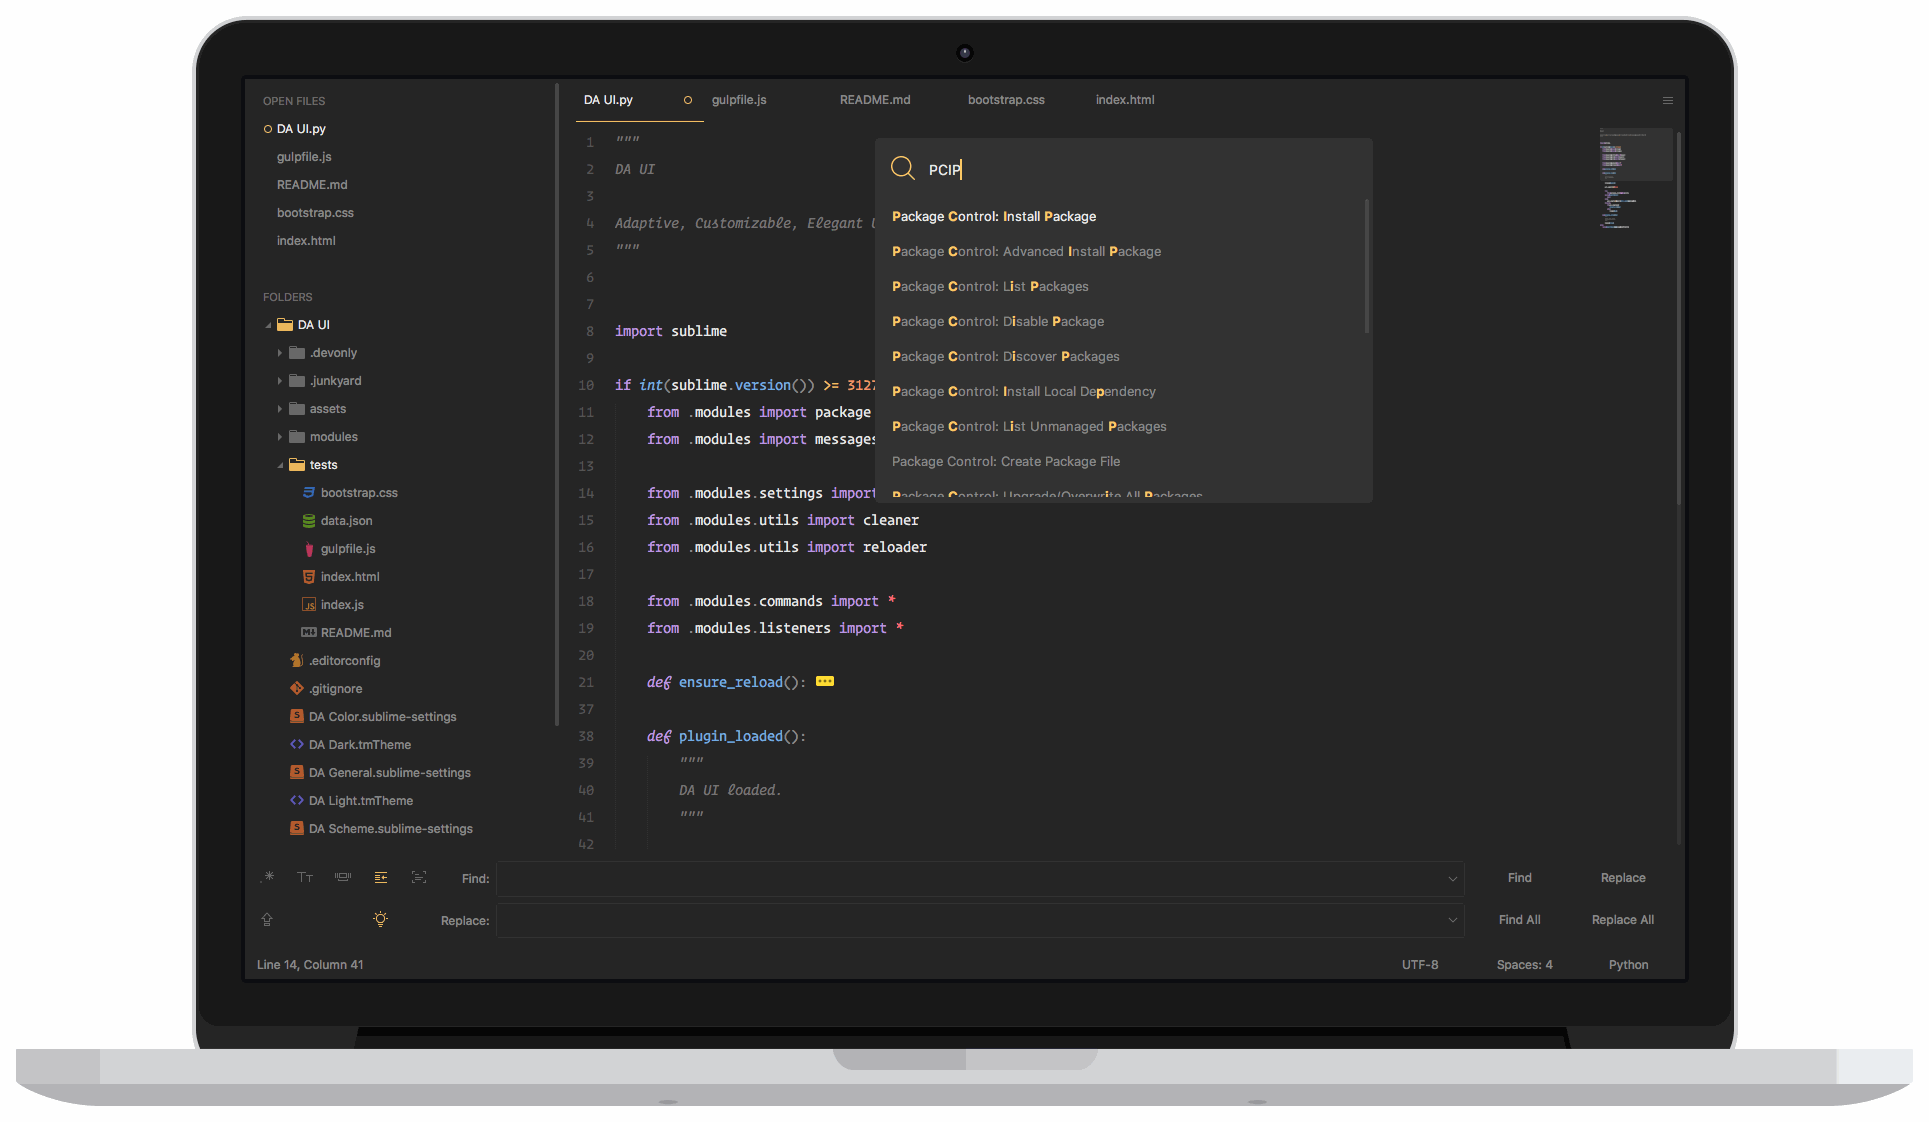Switch to the gulpfile.js tab
The image size is (1929, 1122).
739,100
